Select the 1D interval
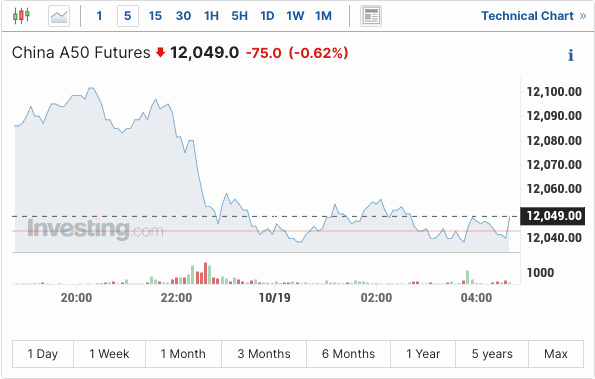 [x=267, y=16]
